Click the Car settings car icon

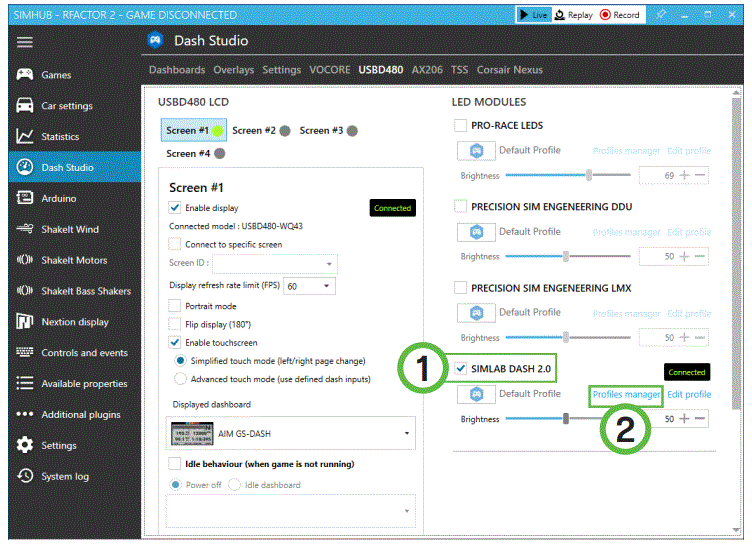(x=24, y=105)
